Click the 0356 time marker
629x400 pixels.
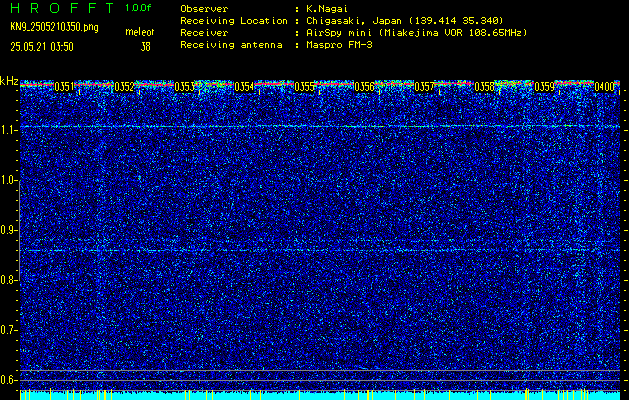click(x=364, y=87)
